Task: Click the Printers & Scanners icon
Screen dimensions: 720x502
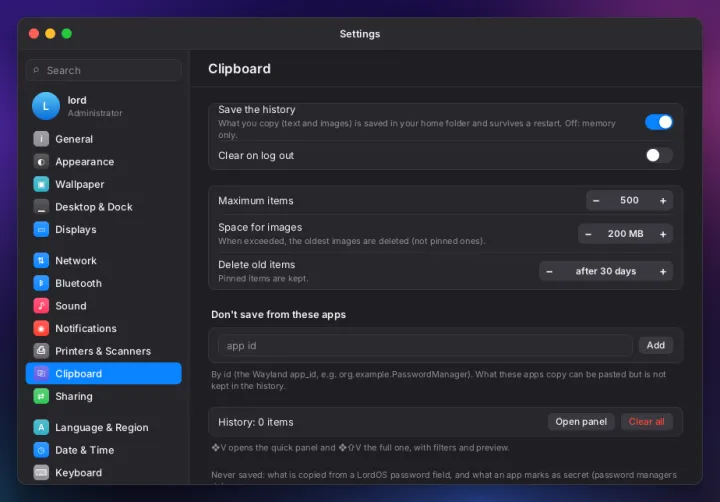Action: click(41, 351)
